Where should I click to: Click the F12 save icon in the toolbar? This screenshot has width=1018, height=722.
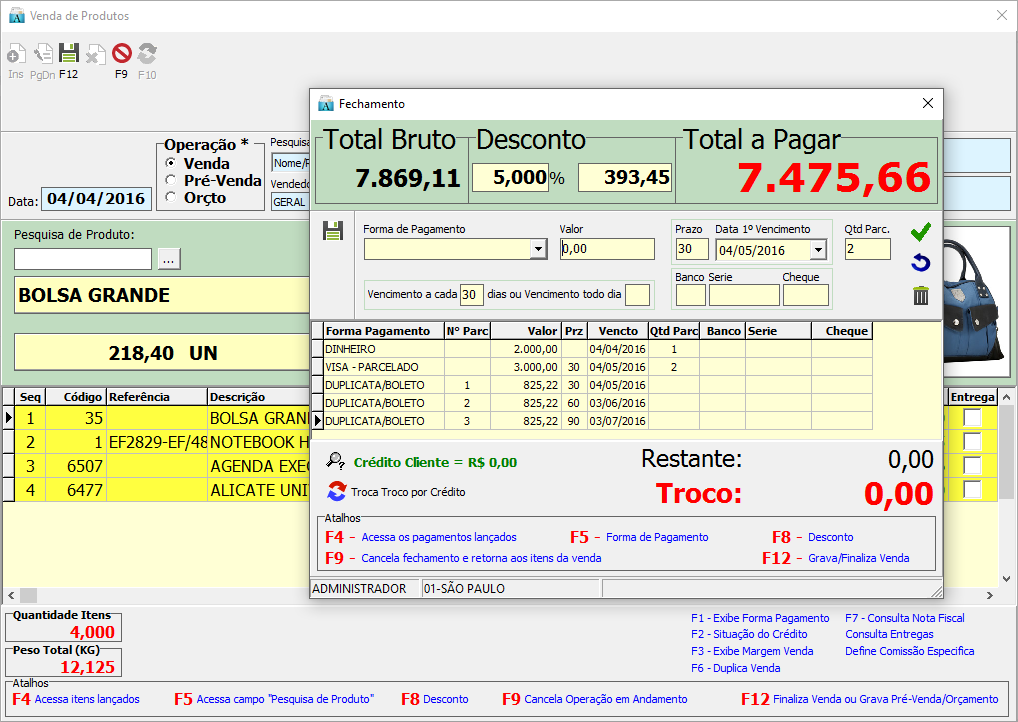tap(68, 54)
